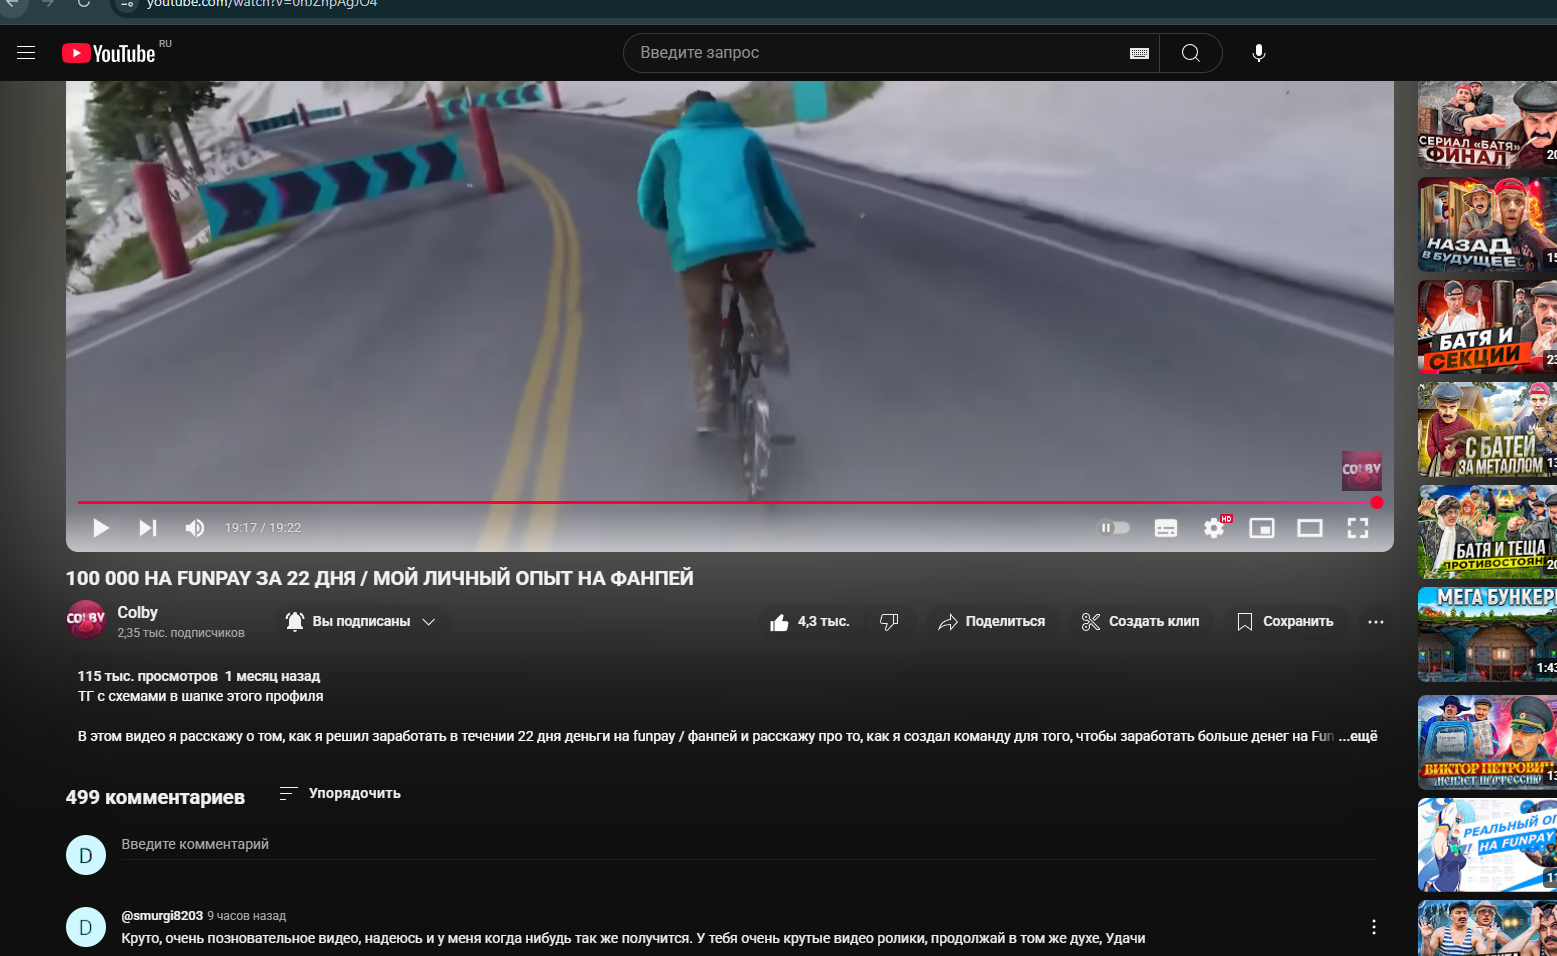Click the search magnifier button
Image resolution: width=1557 pixels, height=956 pixels.
[1190, 53]
